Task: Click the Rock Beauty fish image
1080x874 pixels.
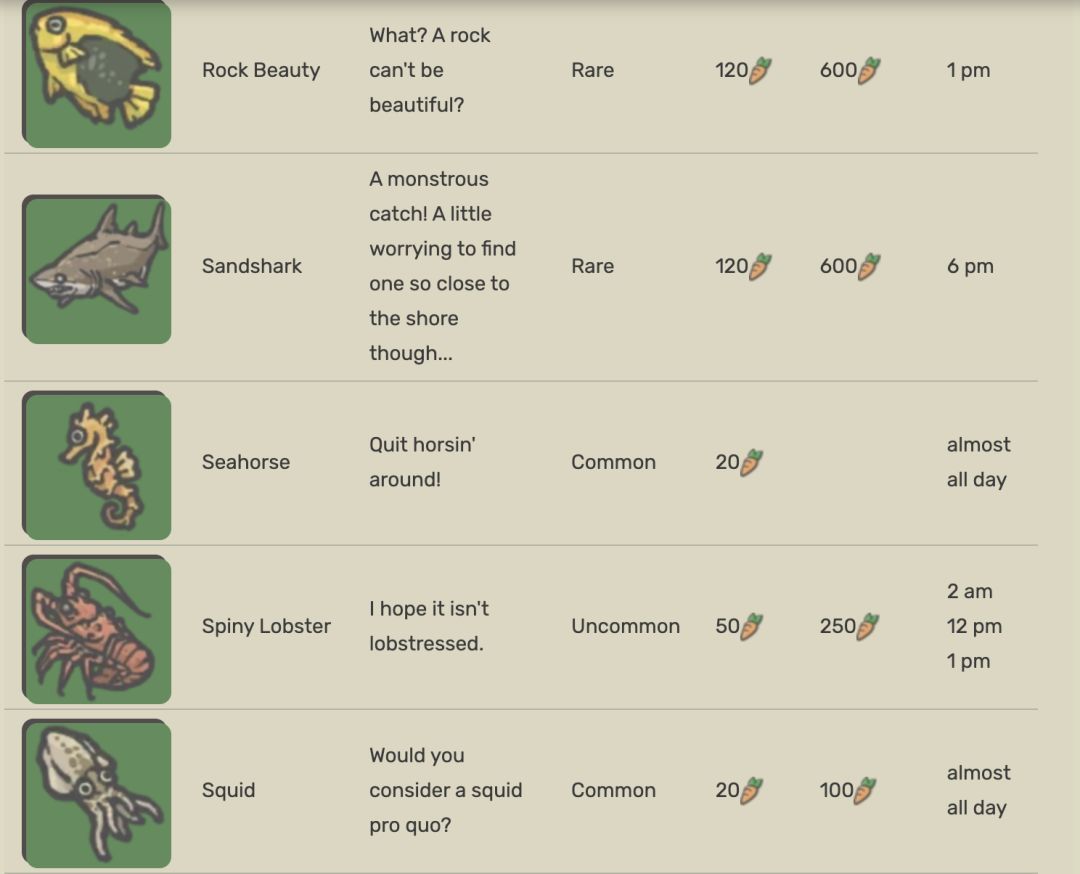Action: [x=97, y=73]
